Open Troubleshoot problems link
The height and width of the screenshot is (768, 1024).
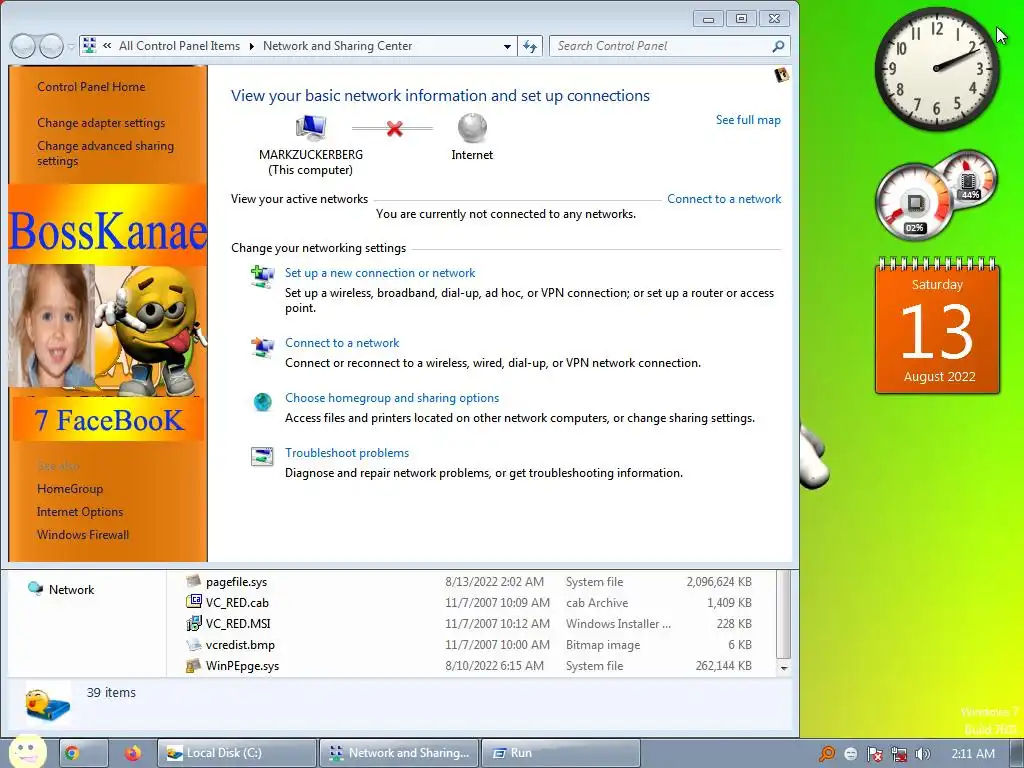click(347, 453)
